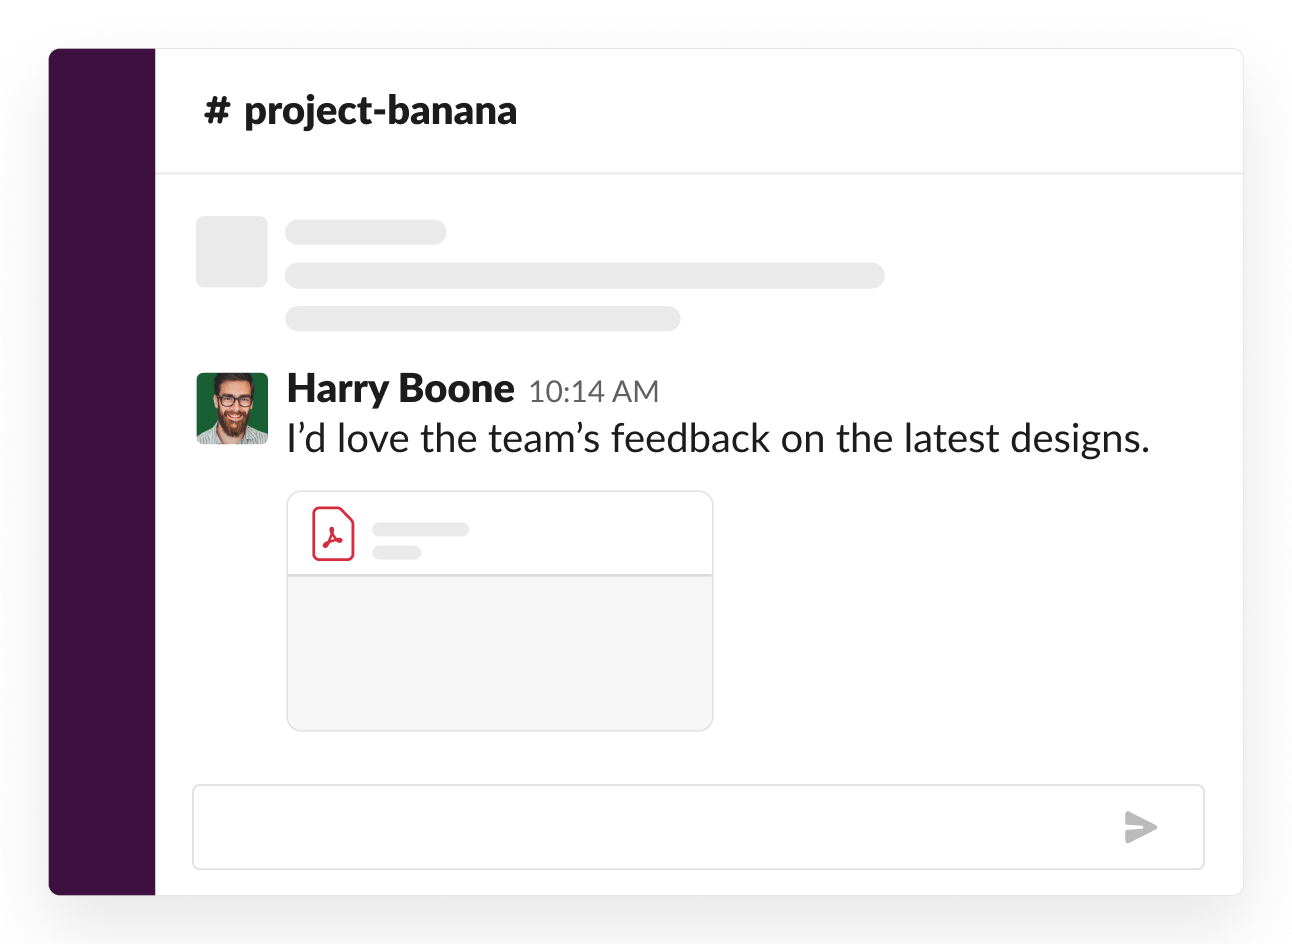Image resolution: width=1292 pixels, height=944 pixels.
Task: Click the gray placeholder avatar square
Action: (232, 252)
